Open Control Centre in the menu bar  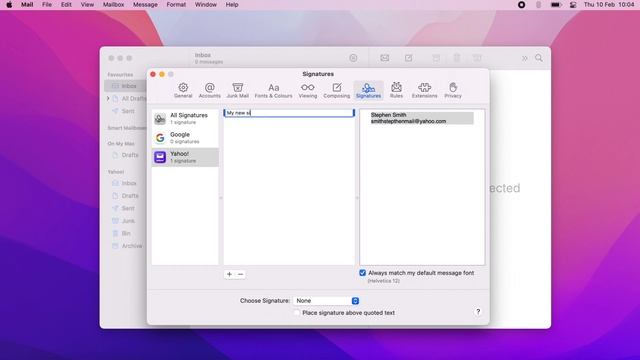click(573, 5)
